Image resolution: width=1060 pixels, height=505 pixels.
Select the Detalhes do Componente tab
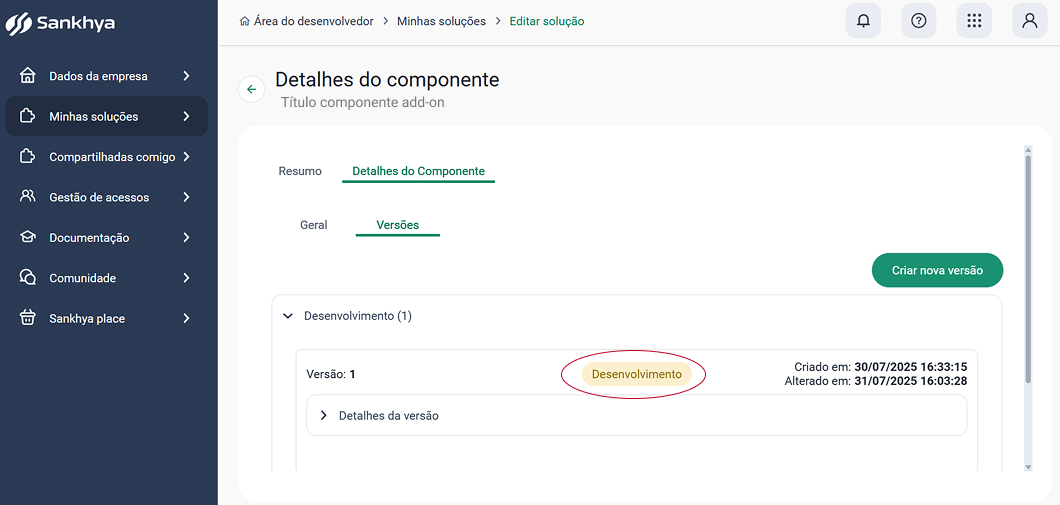point(418,171)
